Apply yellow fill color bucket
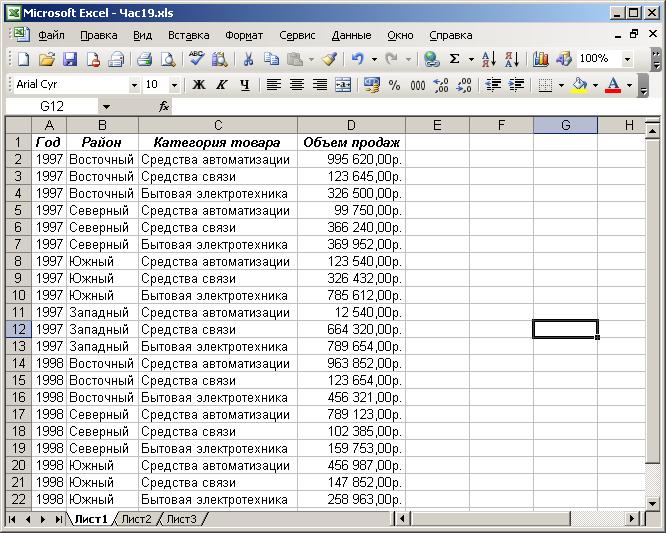This screenshot has width=666, height=533. [580, 85]
